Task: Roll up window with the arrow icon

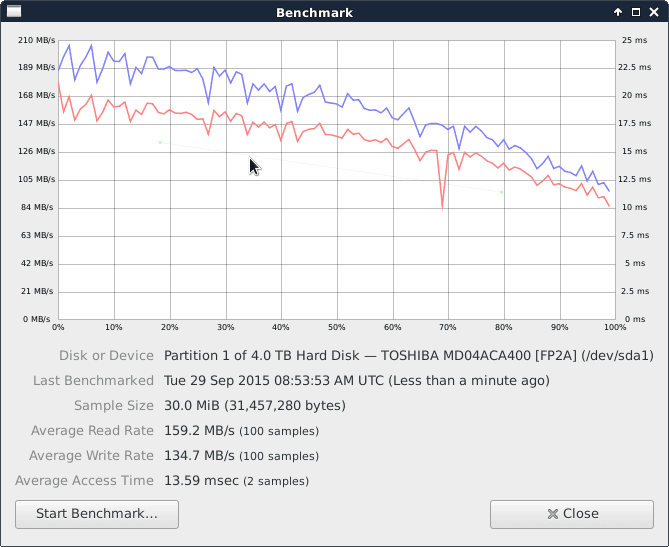Action: pos(618,12)
